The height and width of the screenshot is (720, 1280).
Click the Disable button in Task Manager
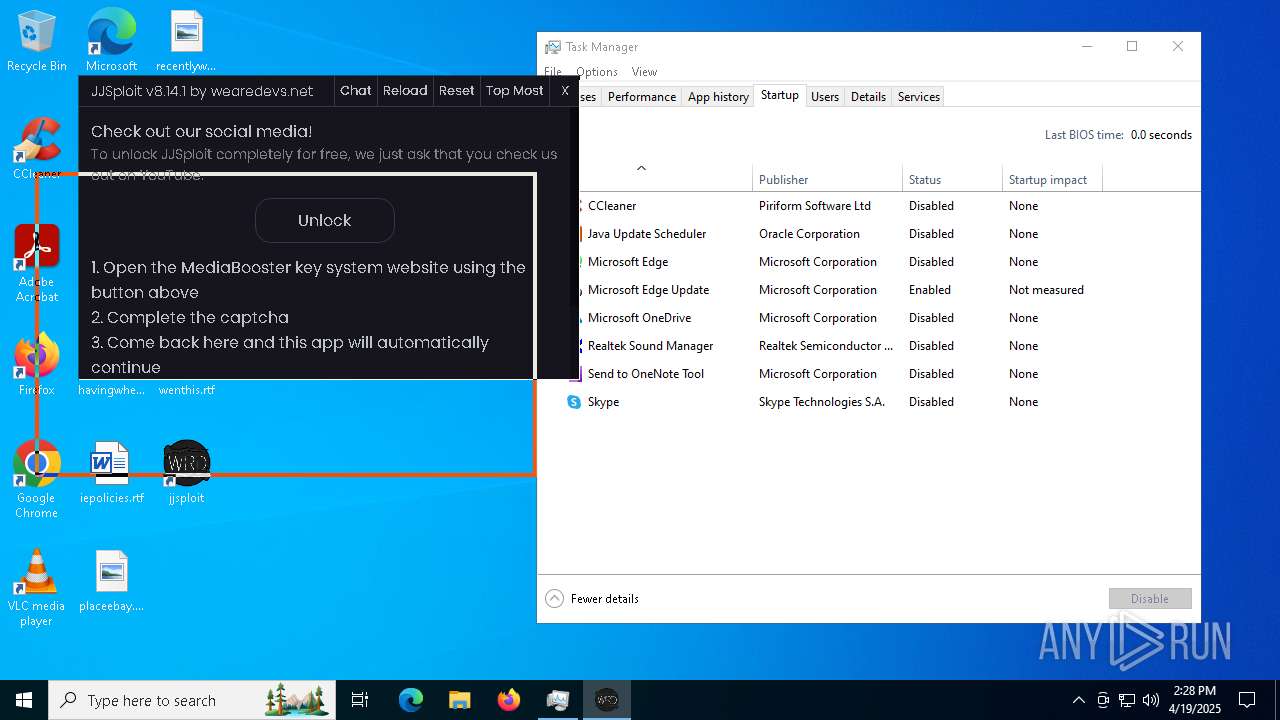[1150, 599]
